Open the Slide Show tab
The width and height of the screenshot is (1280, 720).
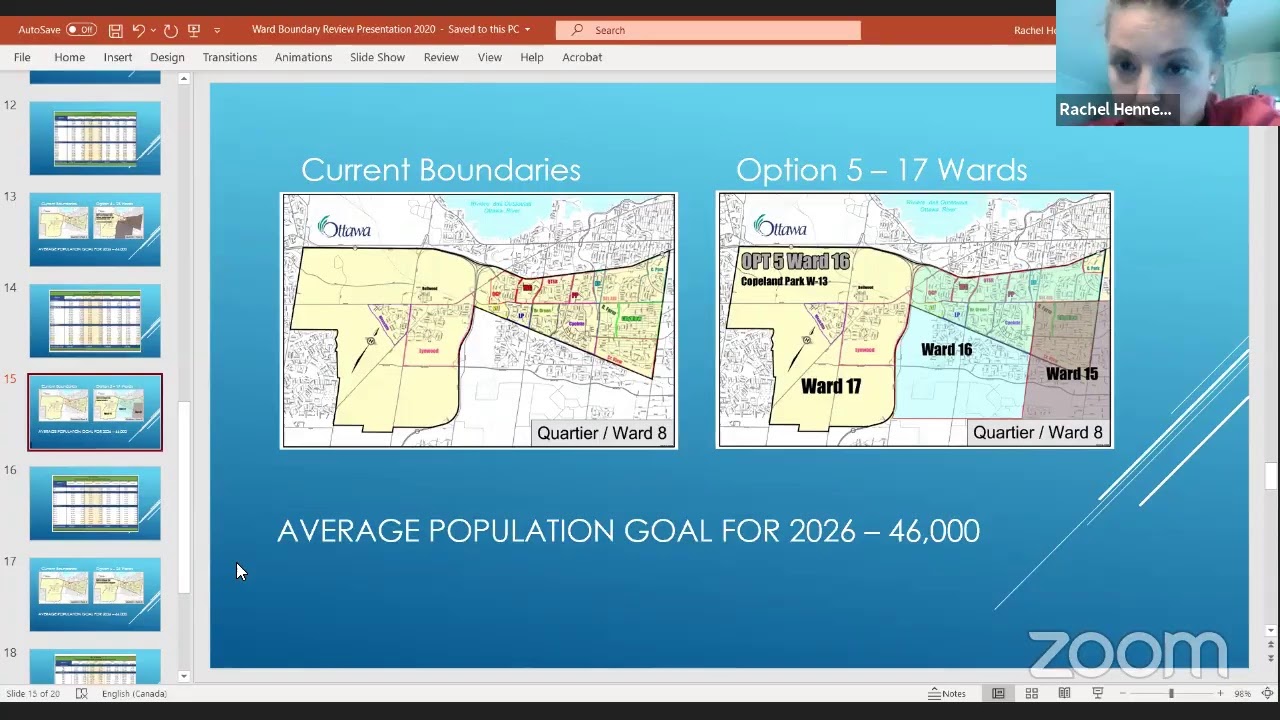tap(377, 57)
